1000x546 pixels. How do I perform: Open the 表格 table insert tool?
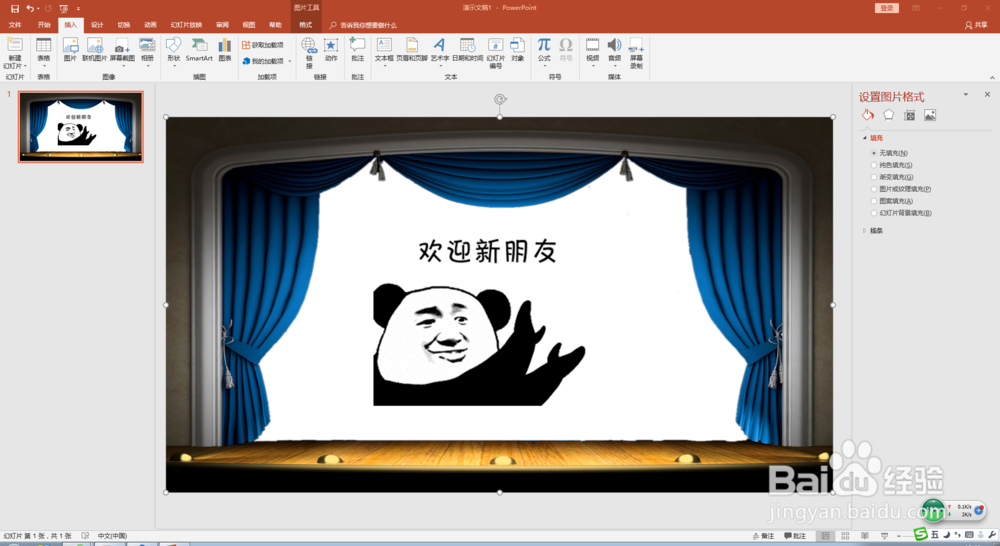tap(43, 51)
